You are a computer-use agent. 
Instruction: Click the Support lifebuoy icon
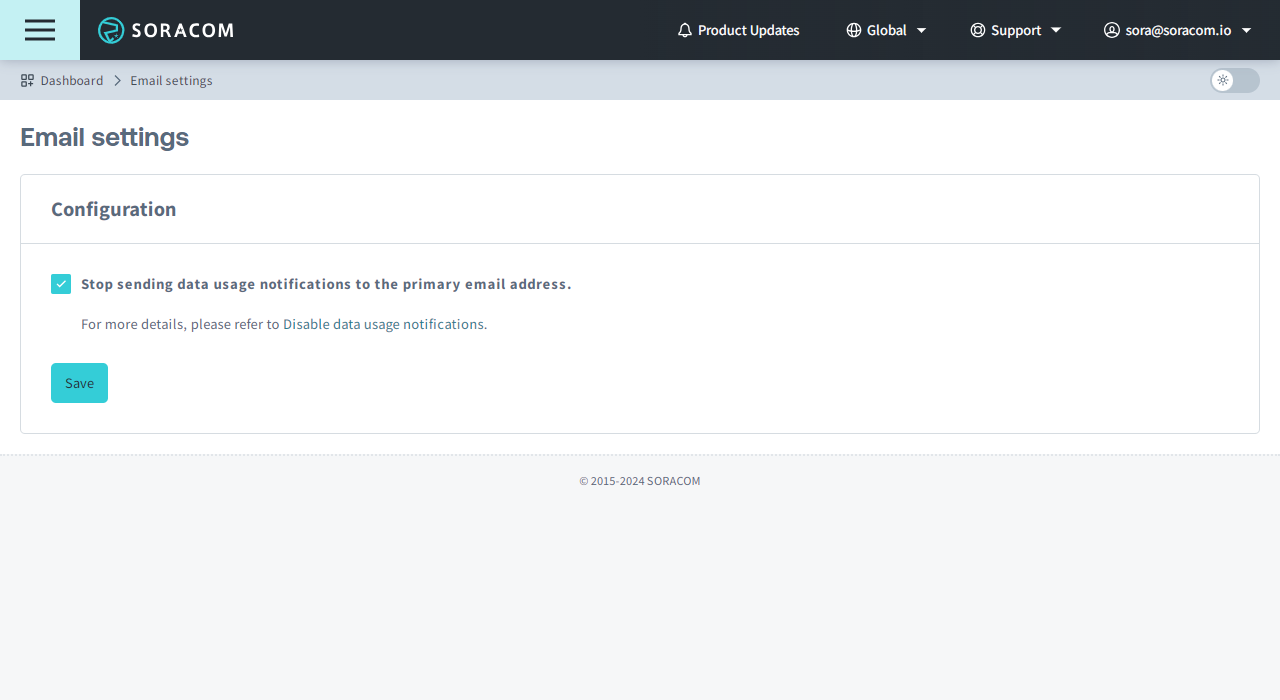coord(978,30)
